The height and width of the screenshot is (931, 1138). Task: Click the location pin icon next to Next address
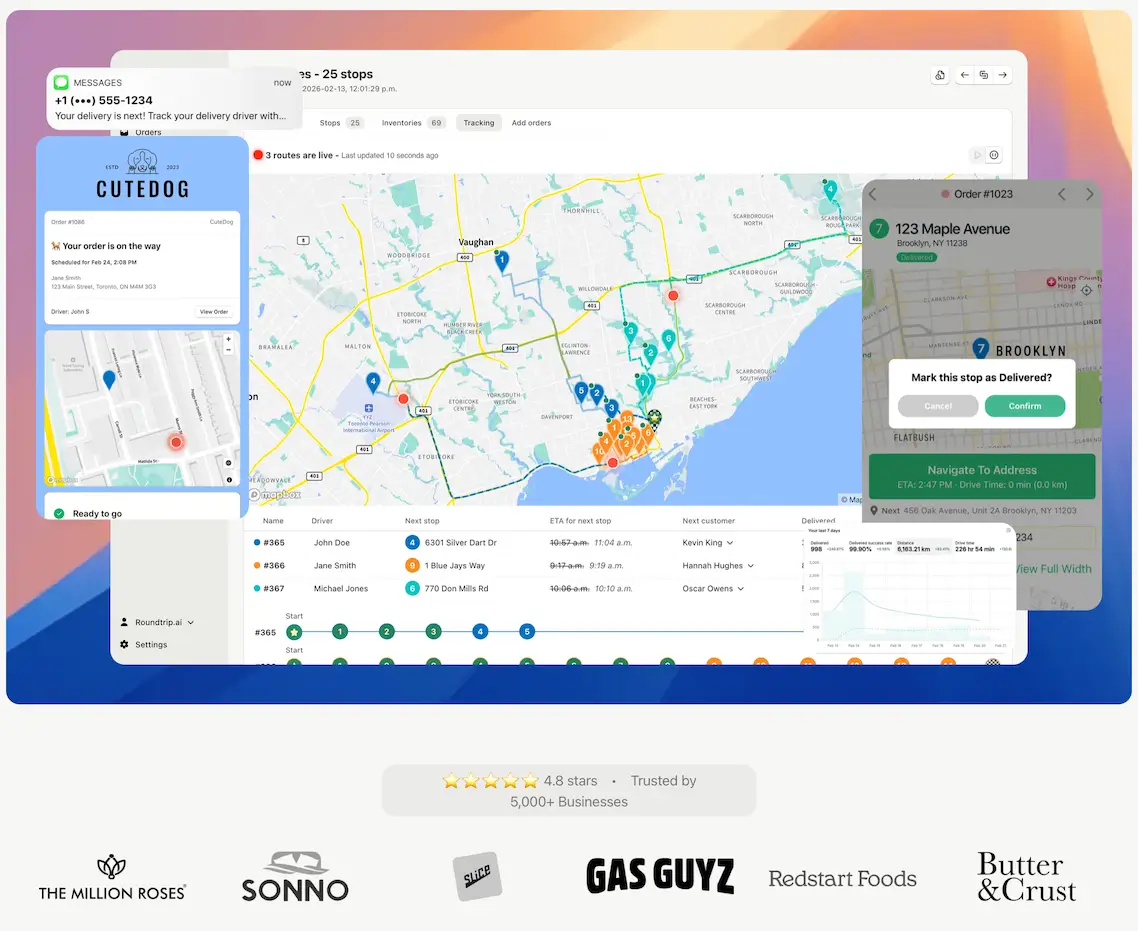874,510
